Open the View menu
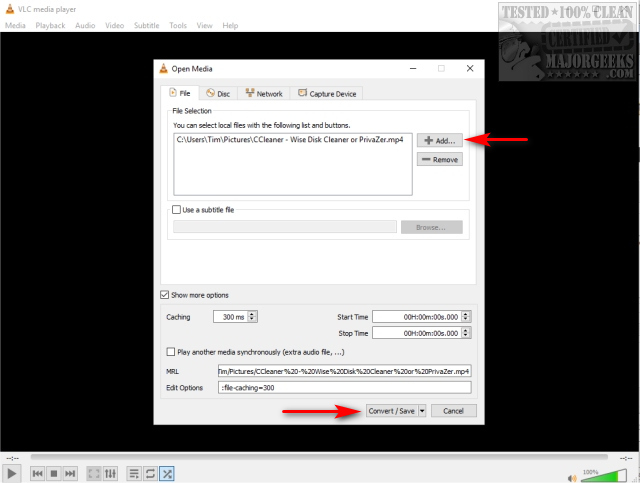The width and height of the screenshot is (640, 483). pos(204,25)
